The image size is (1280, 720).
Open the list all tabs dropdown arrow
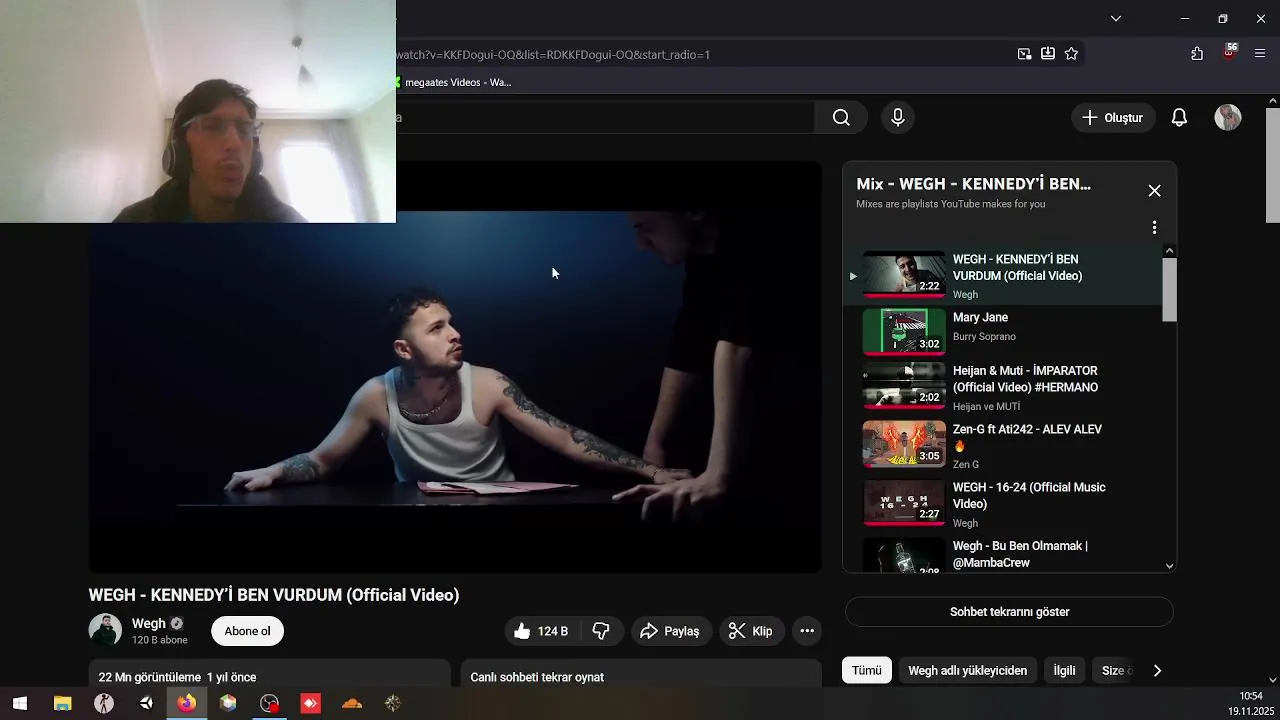(1116, 18)
